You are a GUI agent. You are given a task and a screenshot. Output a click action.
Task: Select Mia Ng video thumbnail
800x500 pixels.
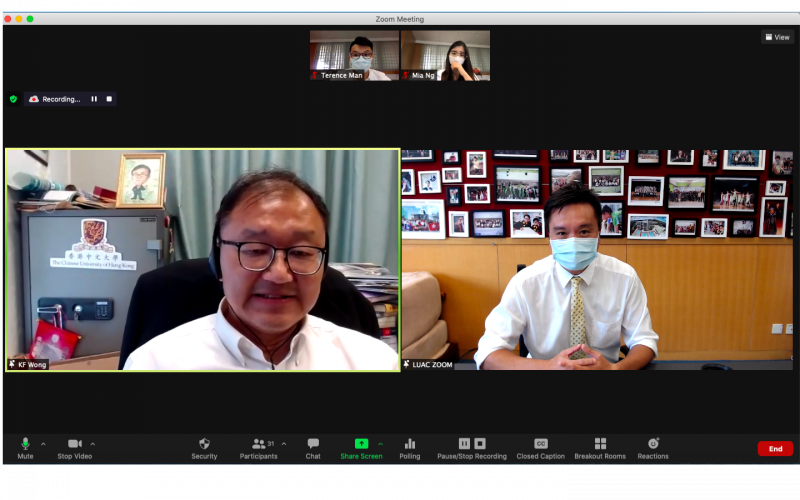click(445, 55)
